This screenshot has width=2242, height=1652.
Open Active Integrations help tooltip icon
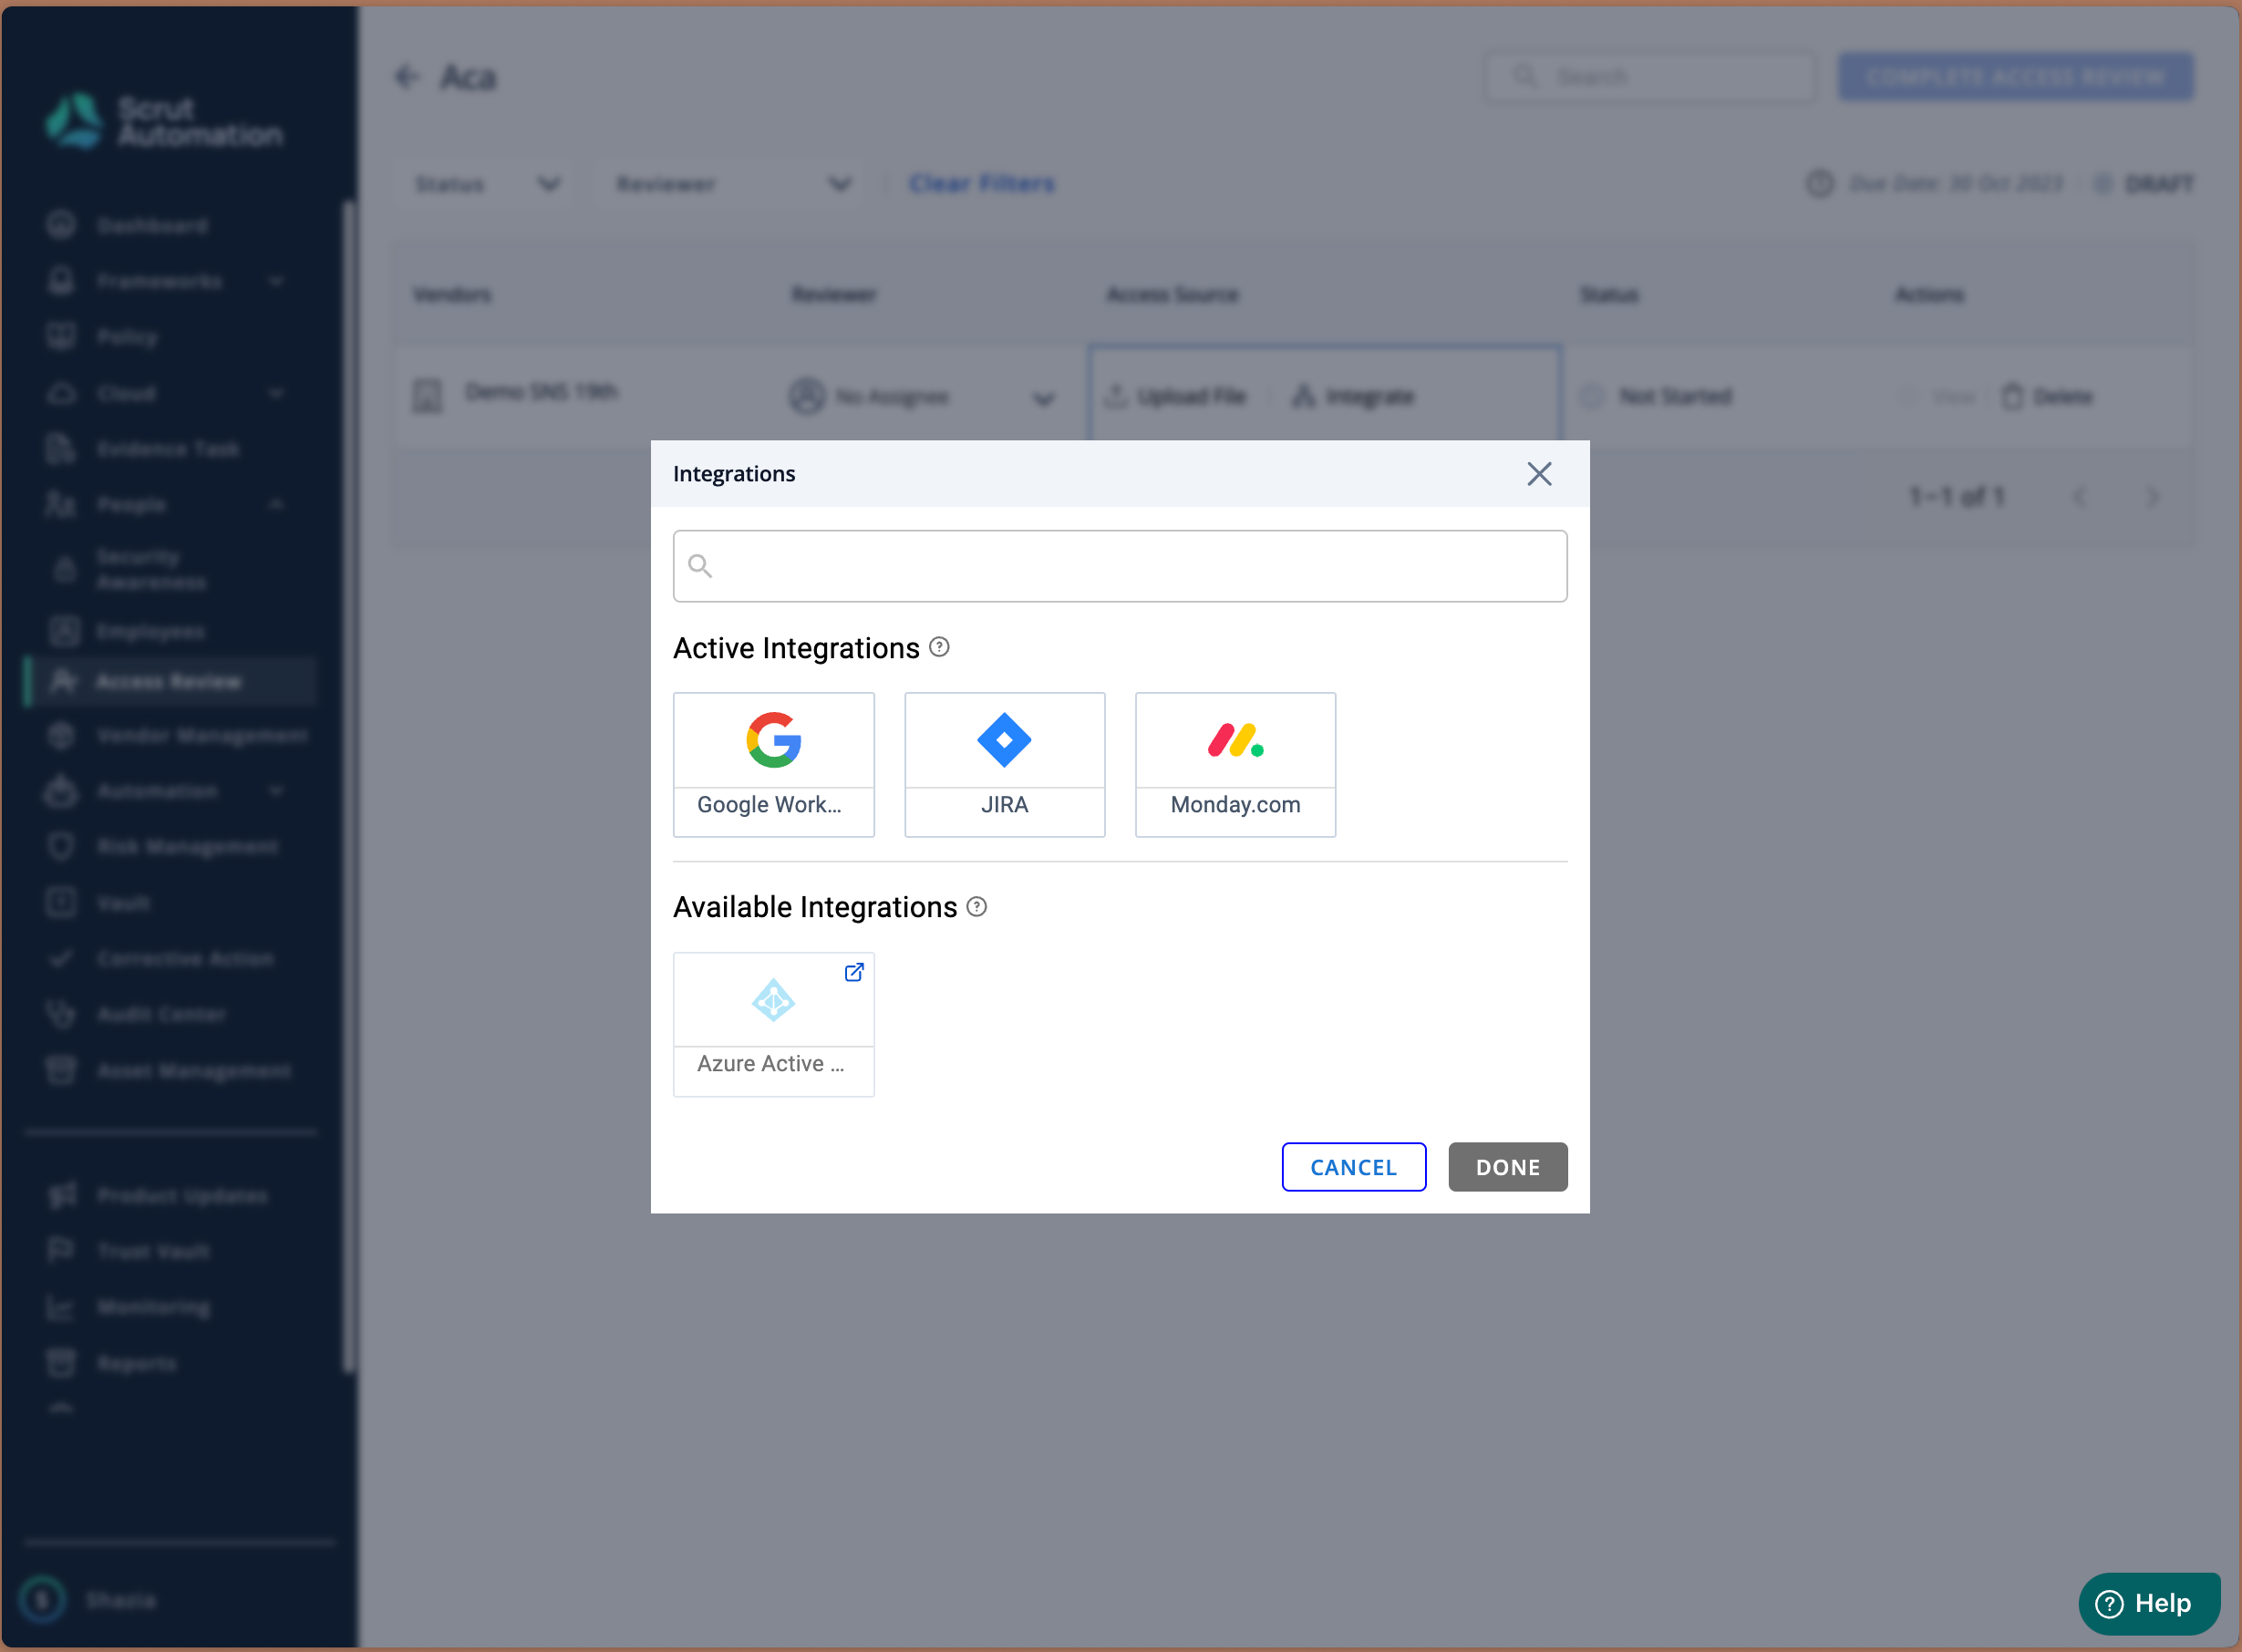pos(939,647)
